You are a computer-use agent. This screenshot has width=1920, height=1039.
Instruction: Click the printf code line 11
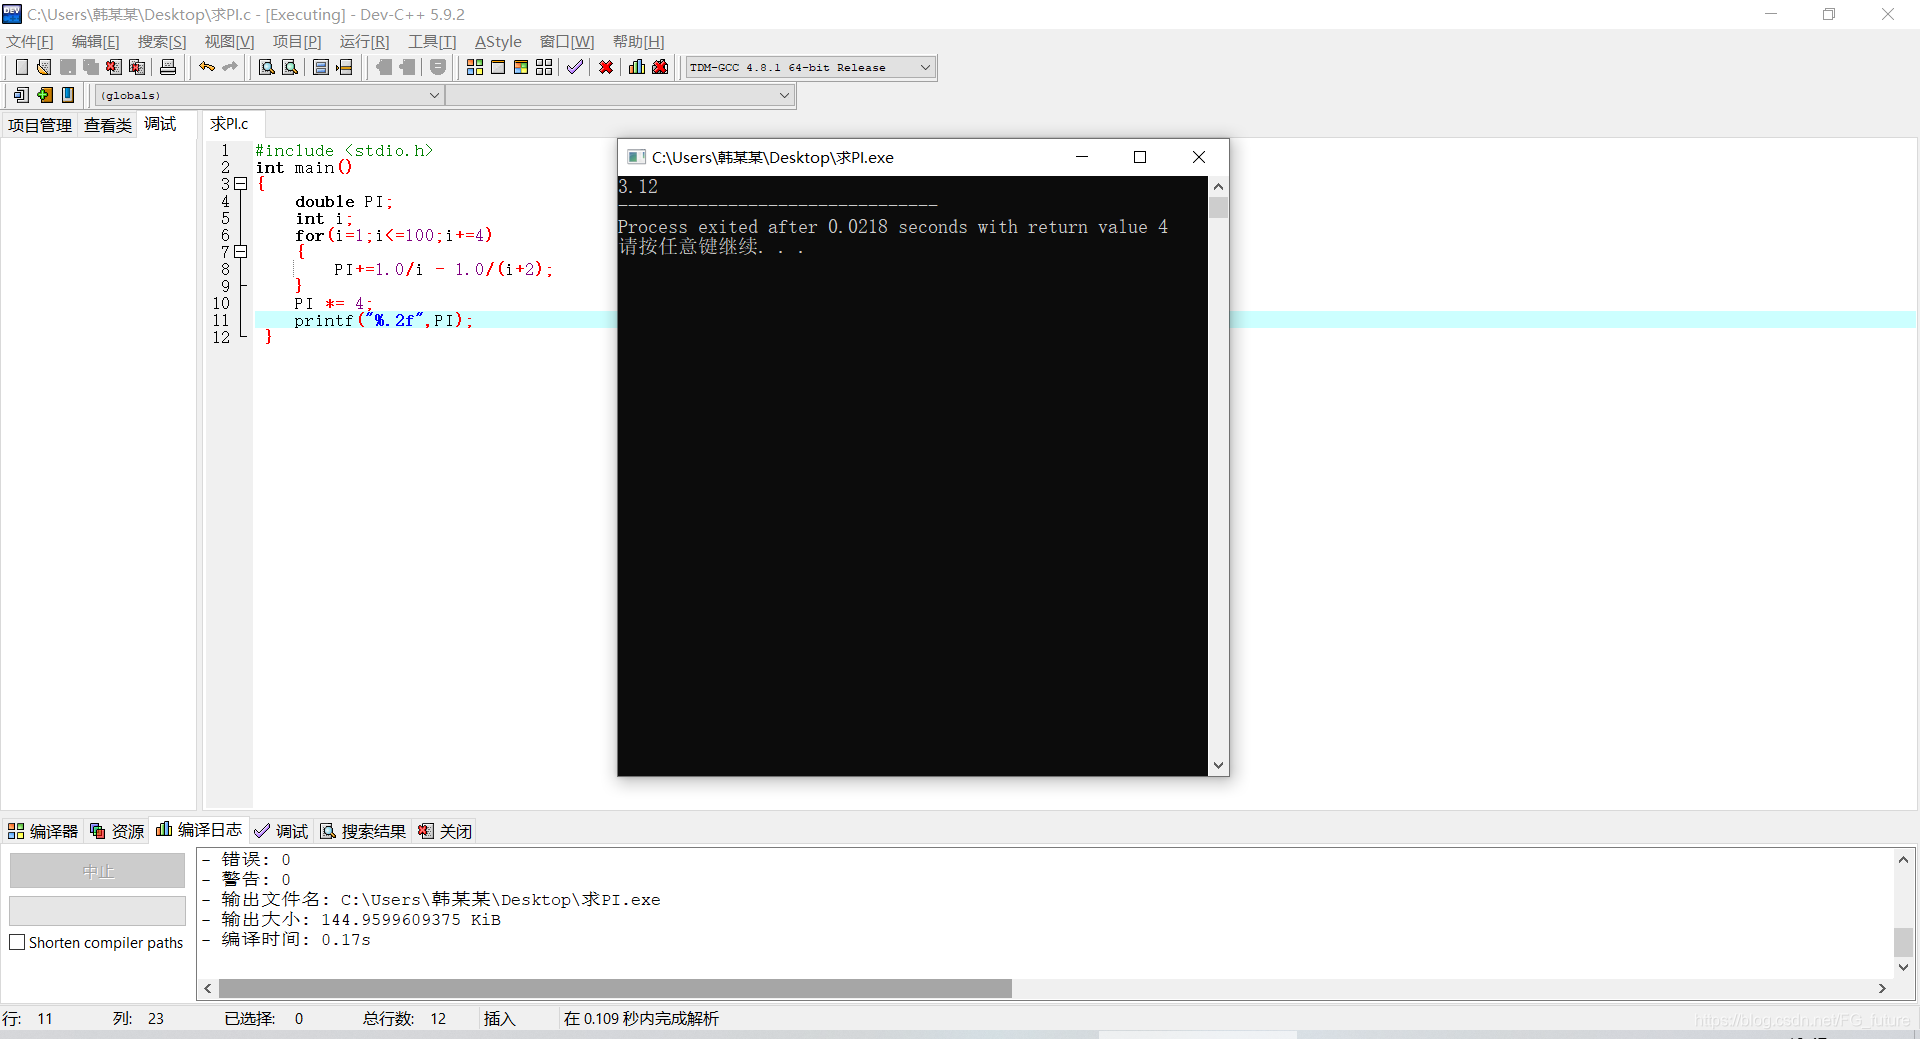(x=383, y=320)
